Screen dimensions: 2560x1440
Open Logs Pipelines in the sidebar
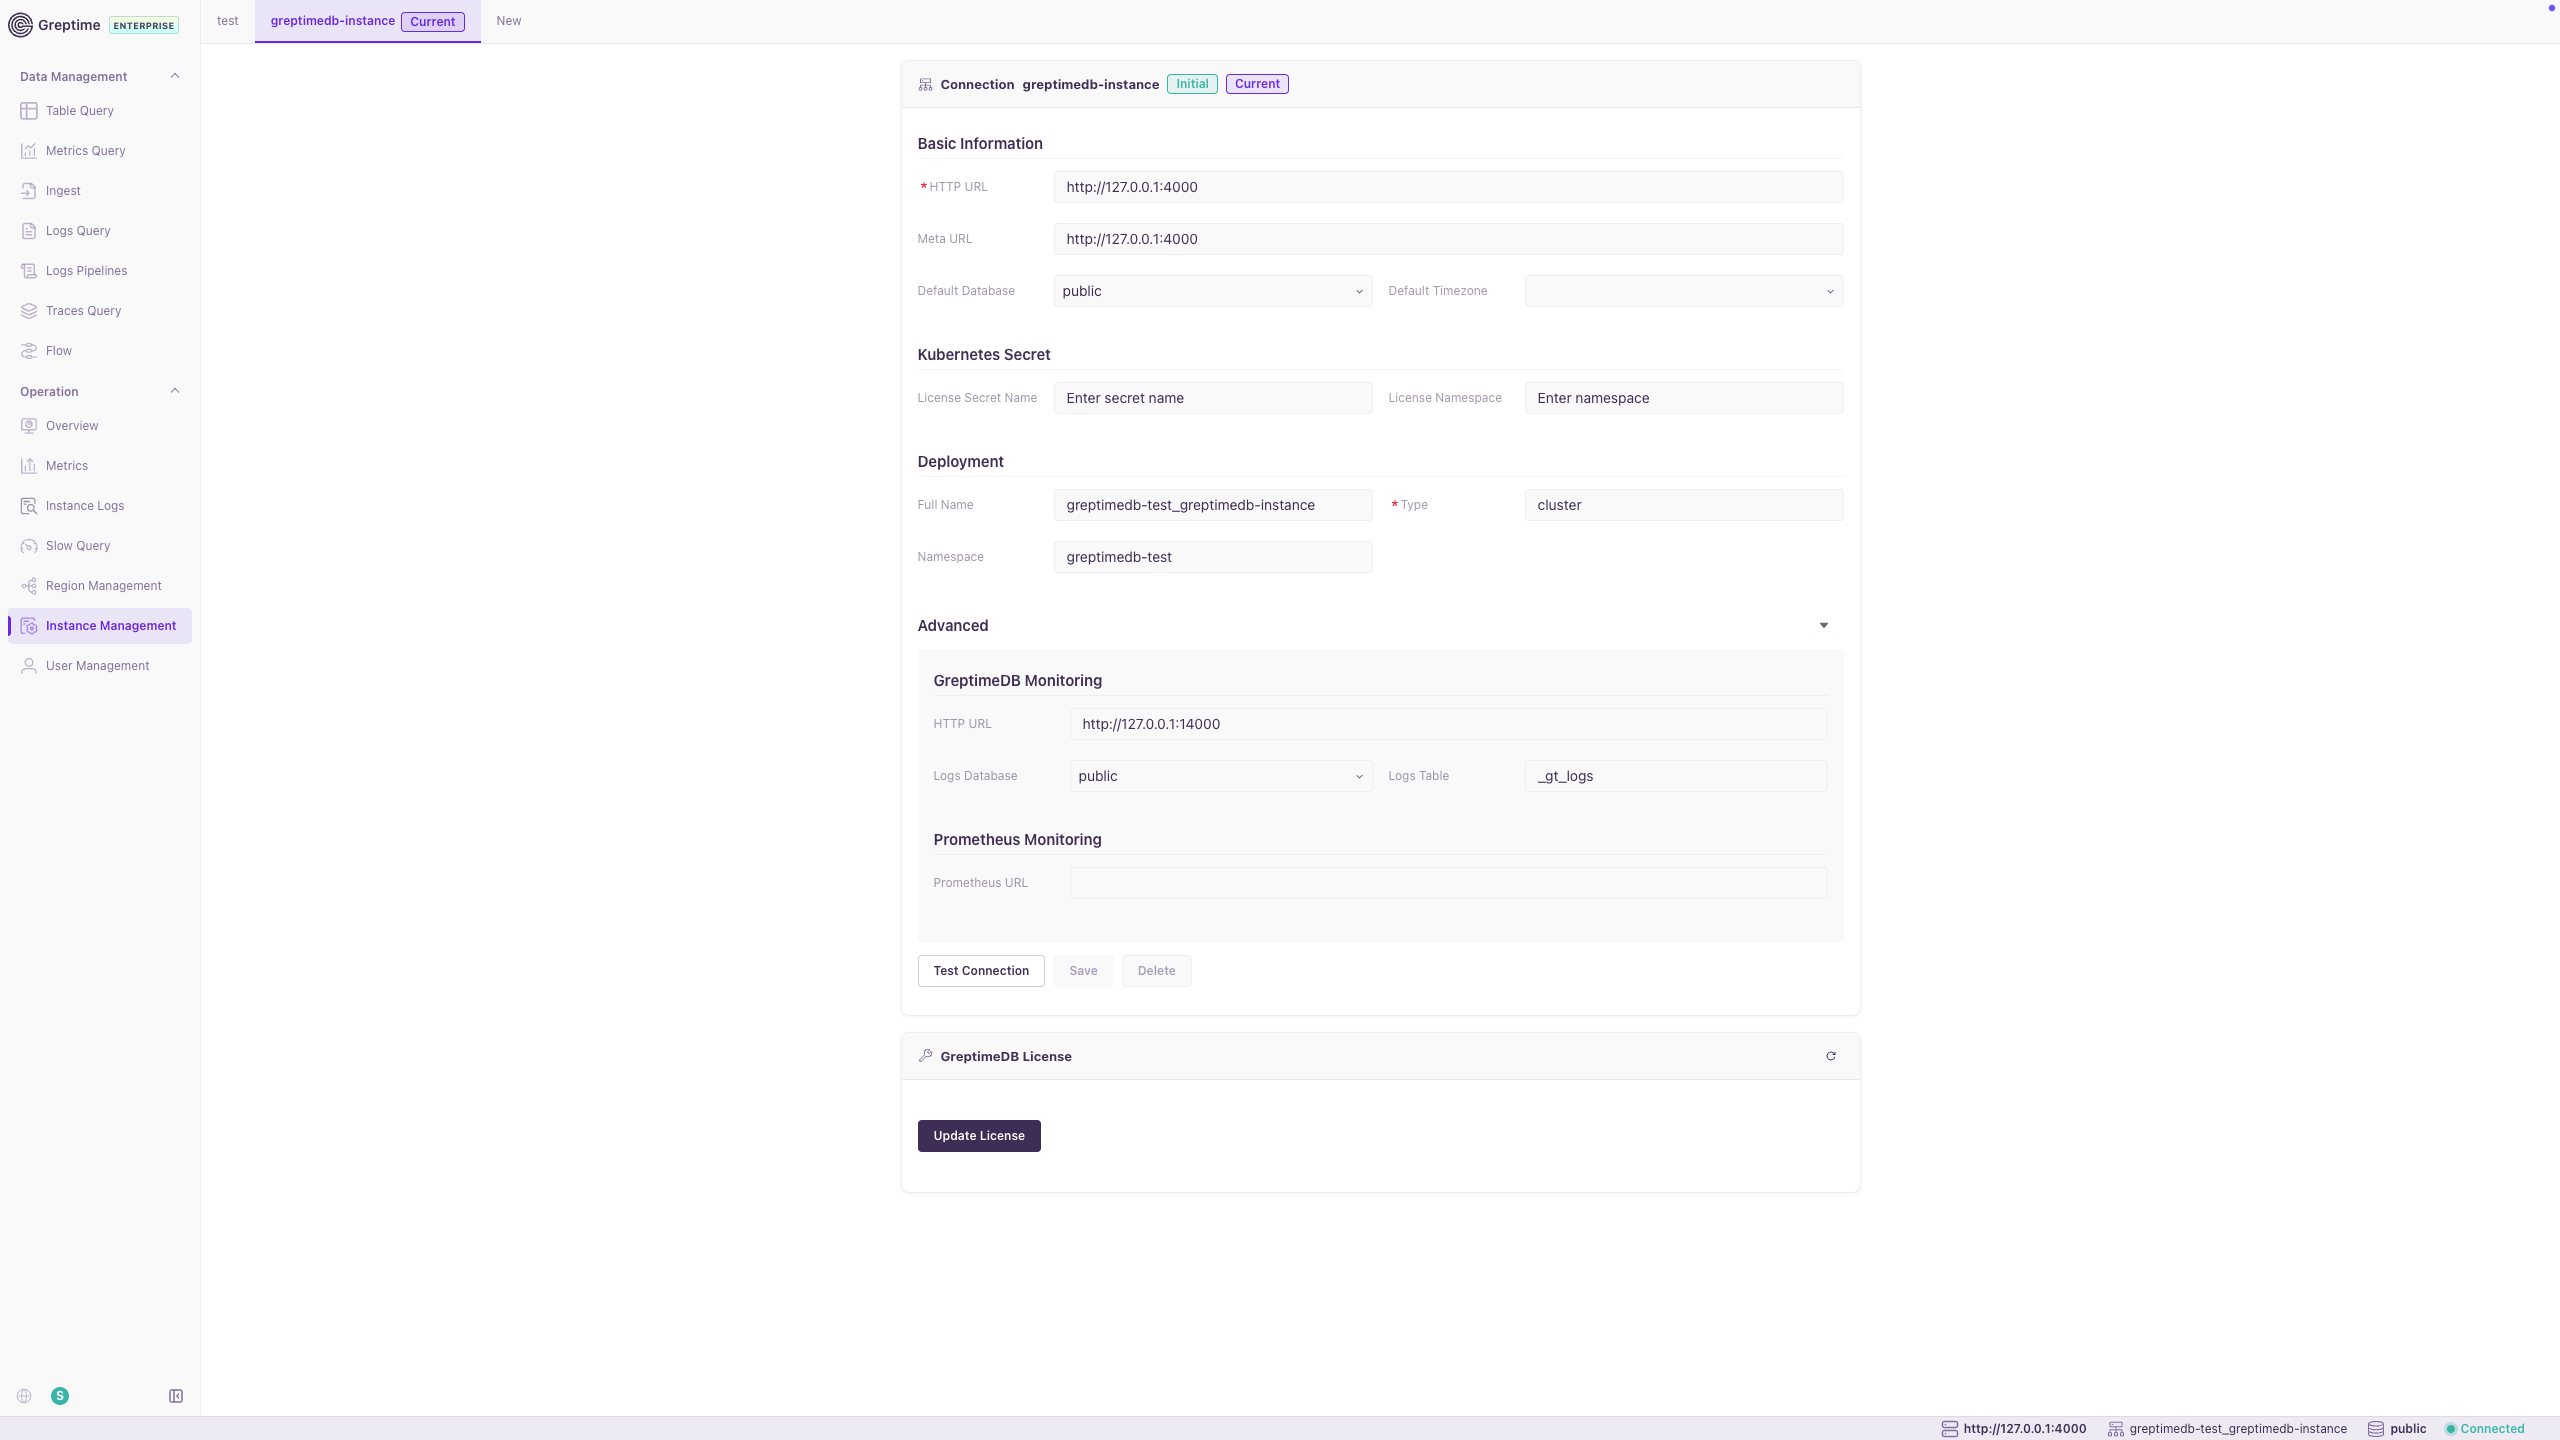tap(99, 271)
